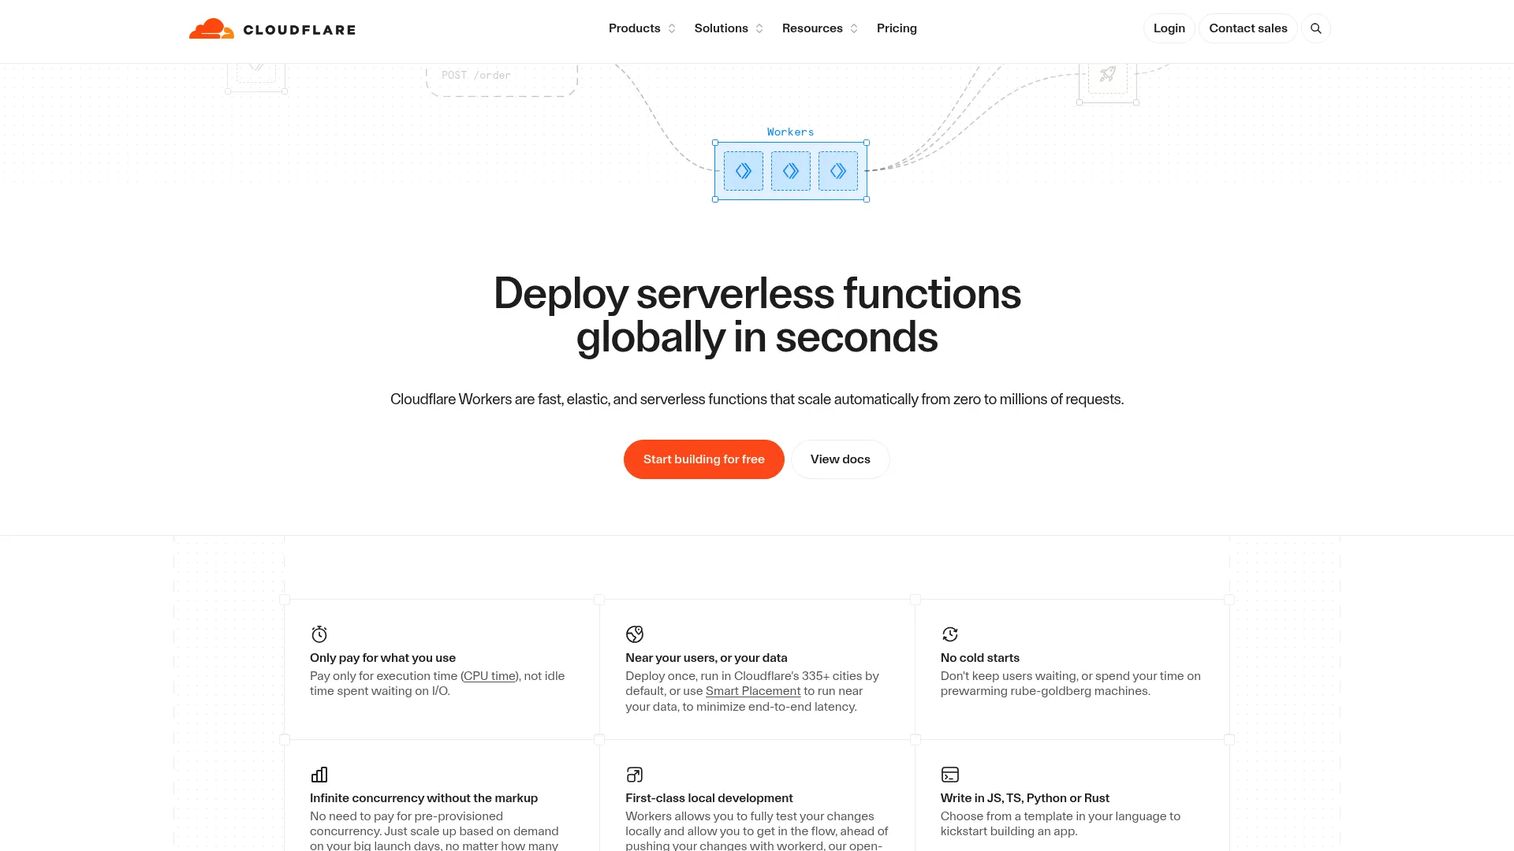Open the Products menu
The height and width of the screenshot is (851, 1514).
click(x=642, y=29)
